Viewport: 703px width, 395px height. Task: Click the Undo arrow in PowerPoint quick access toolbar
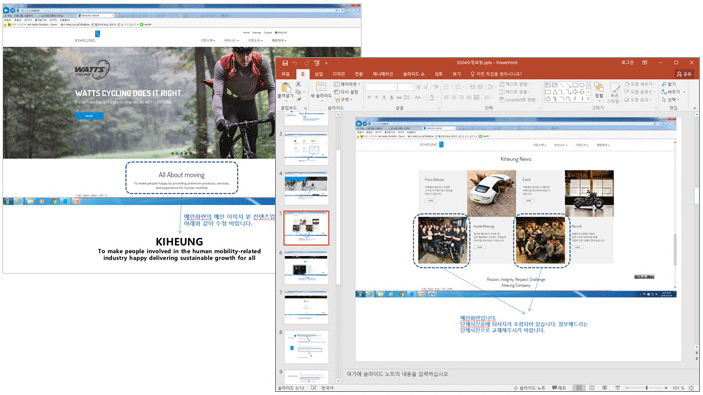tap(296, 63)
